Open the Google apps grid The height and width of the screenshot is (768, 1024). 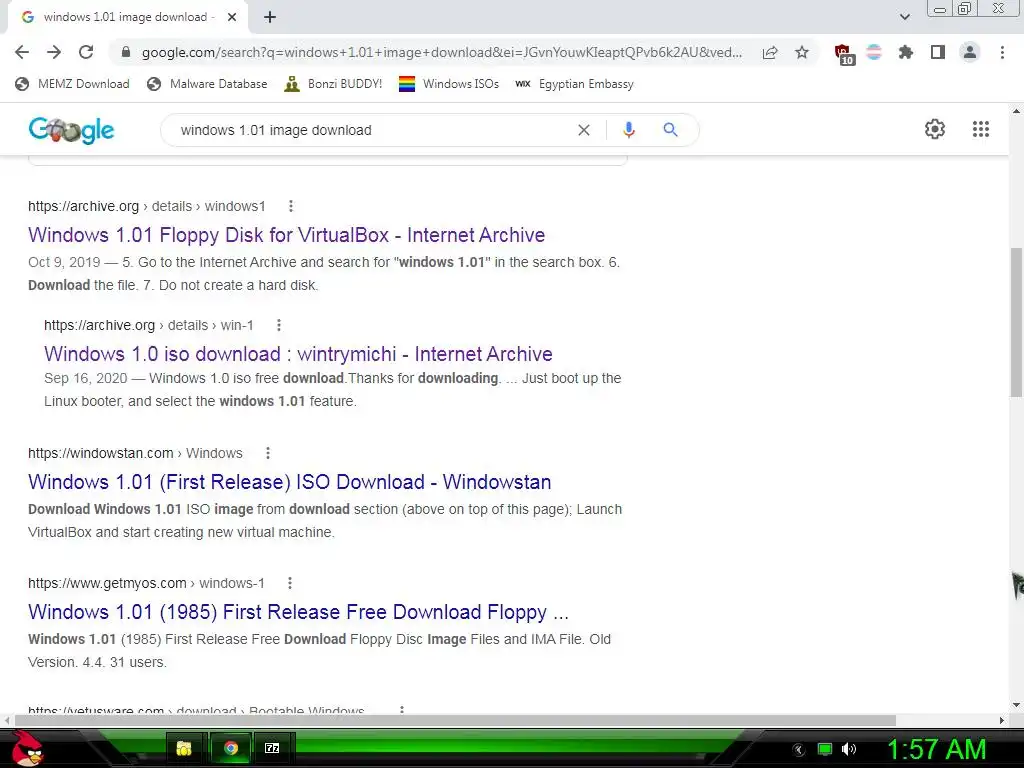pos(981,129)
